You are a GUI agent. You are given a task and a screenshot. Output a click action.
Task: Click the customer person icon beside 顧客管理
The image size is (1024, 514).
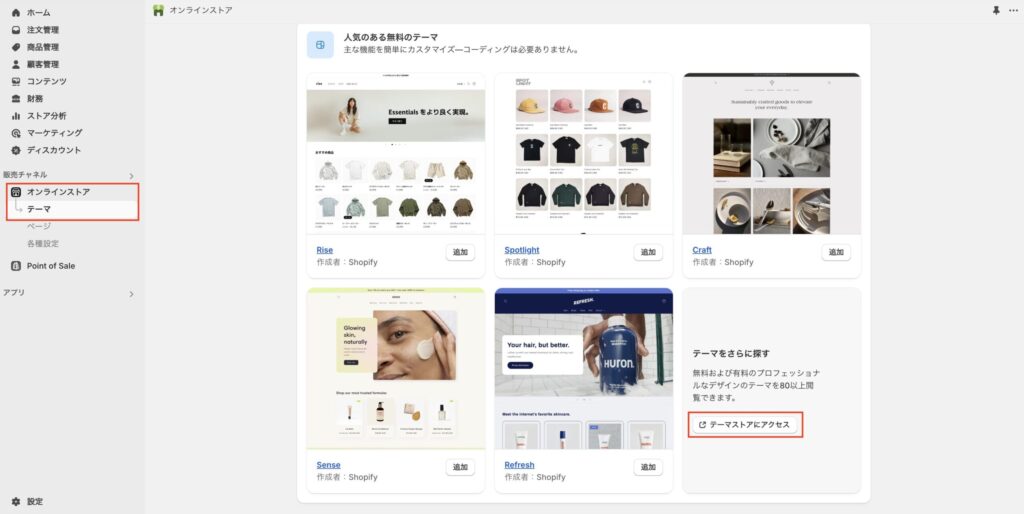pos(16,64)
